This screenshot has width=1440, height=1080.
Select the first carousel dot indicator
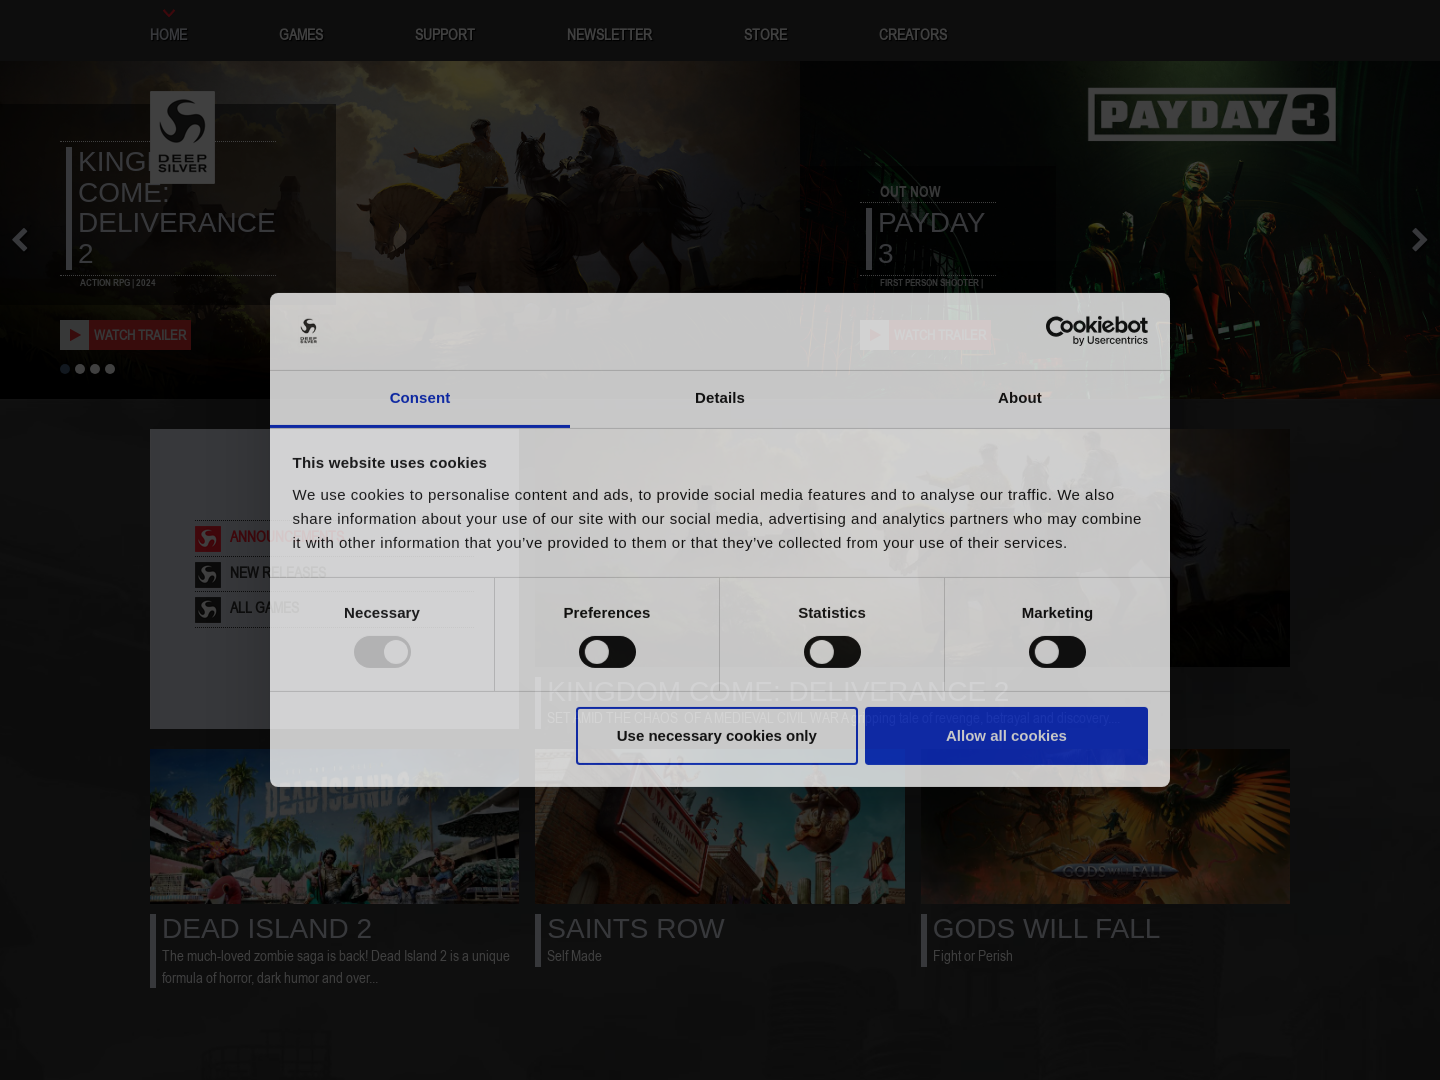(x=65, y=369)
